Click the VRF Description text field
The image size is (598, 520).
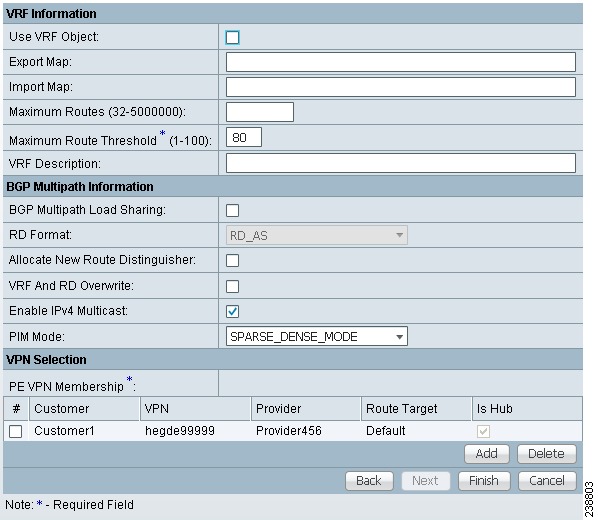pyautogui.click(x=400, y=163)
